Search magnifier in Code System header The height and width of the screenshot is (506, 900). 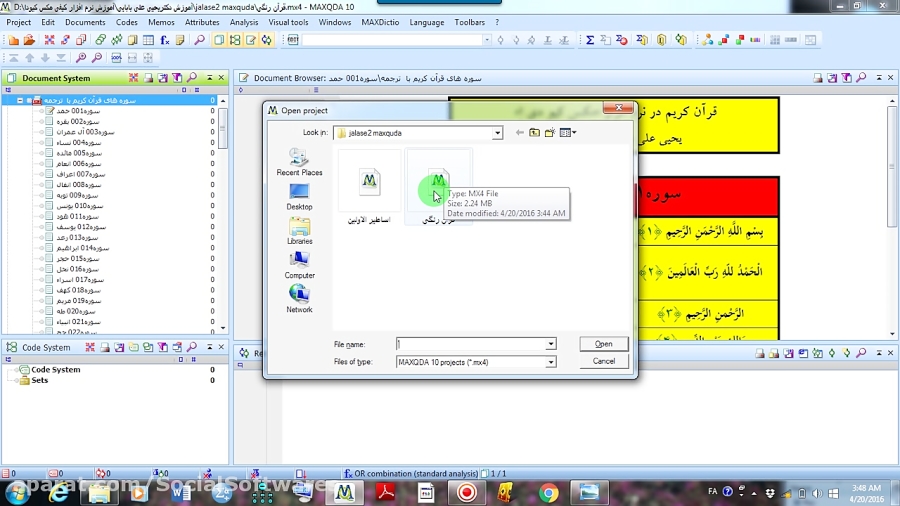pos(192,347)
